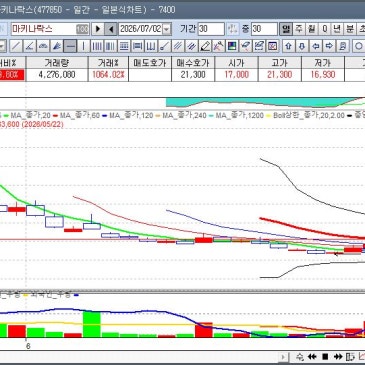Screen dimensions: 365x365
Task: Click the MA_종가,20 legend color marker
Action: [x=5, y=116]
